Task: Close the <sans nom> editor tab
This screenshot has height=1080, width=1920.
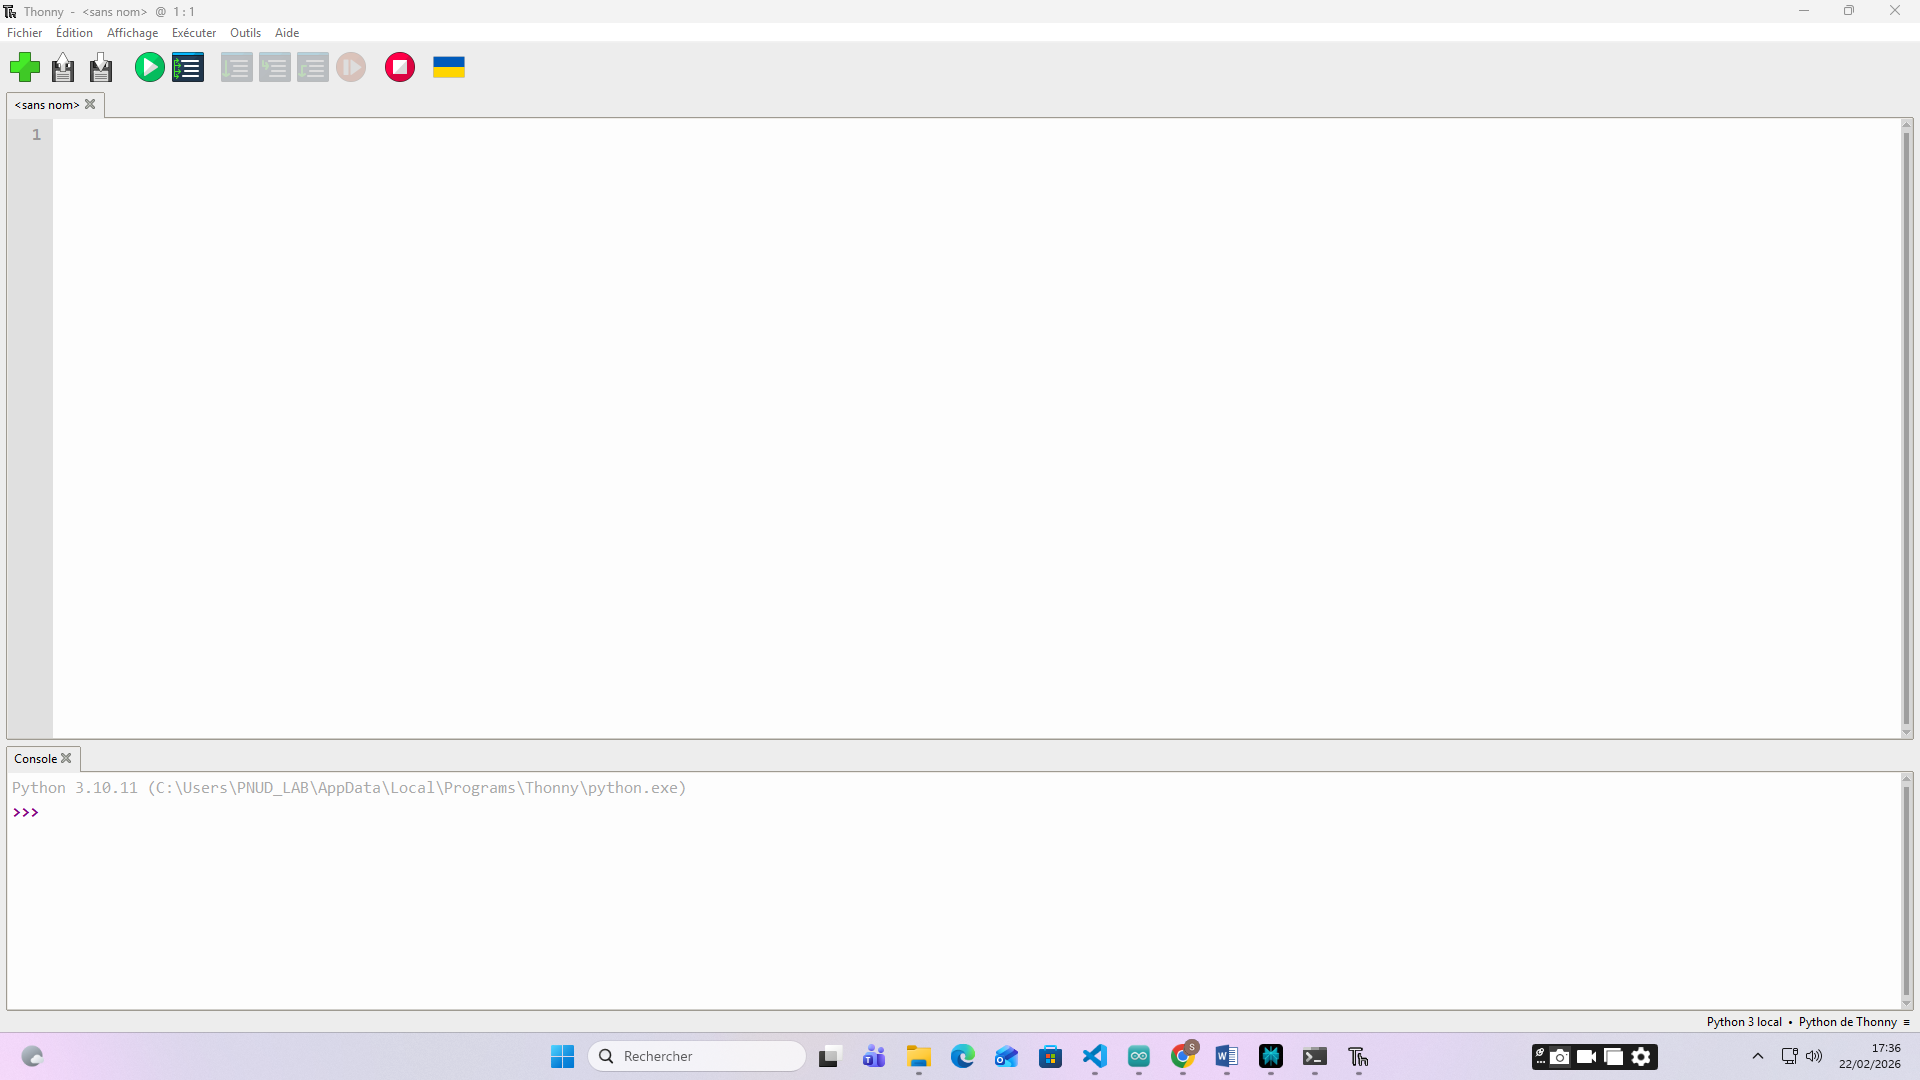Action: [90, 104]
